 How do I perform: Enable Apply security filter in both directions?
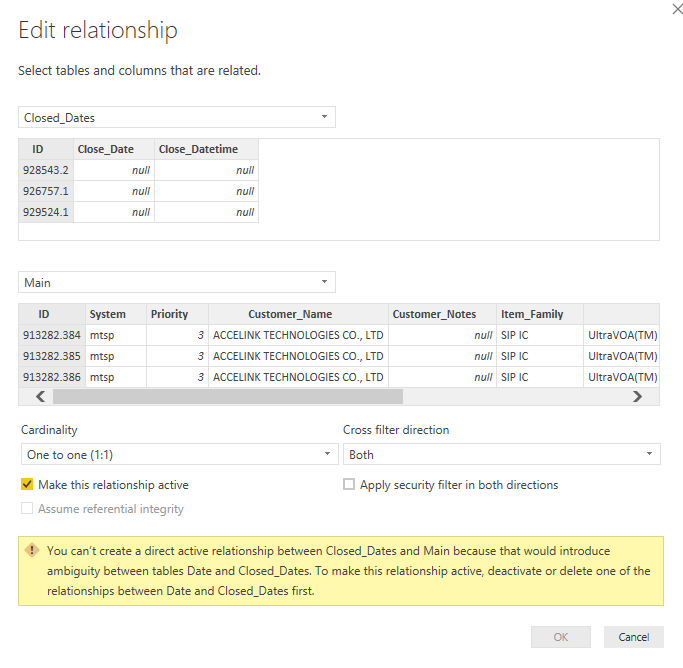[x=349, y=484]
